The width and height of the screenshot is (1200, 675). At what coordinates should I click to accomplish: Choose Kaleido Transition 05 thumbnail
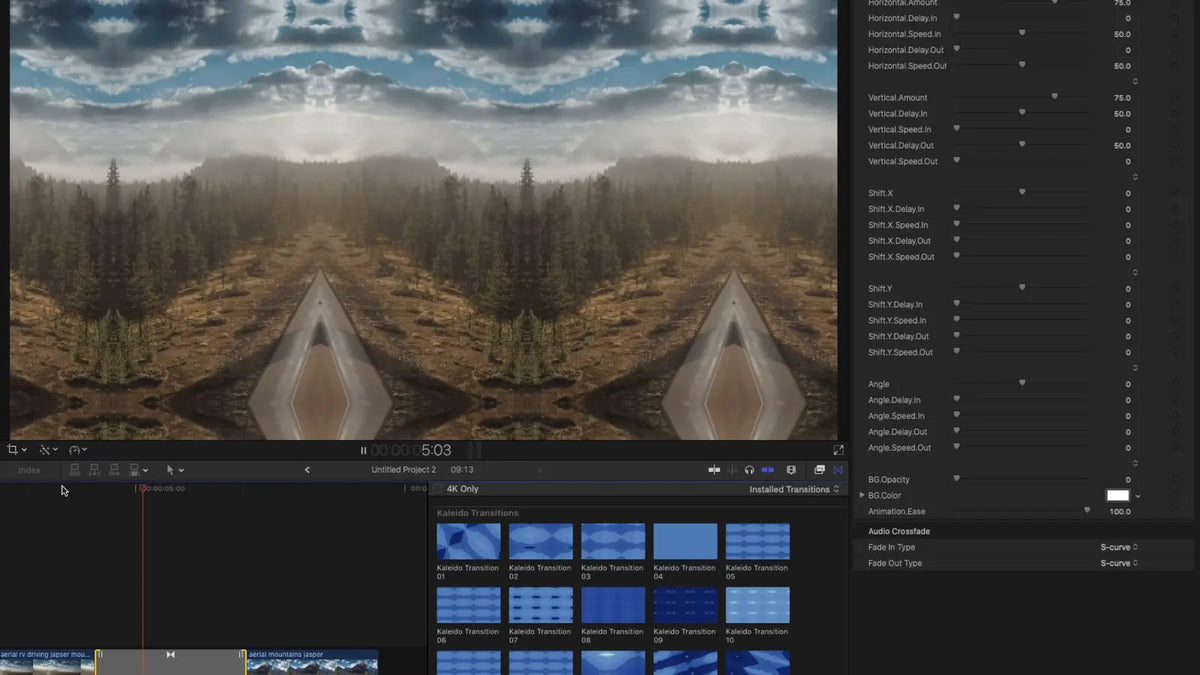click(x=758, y=541)
